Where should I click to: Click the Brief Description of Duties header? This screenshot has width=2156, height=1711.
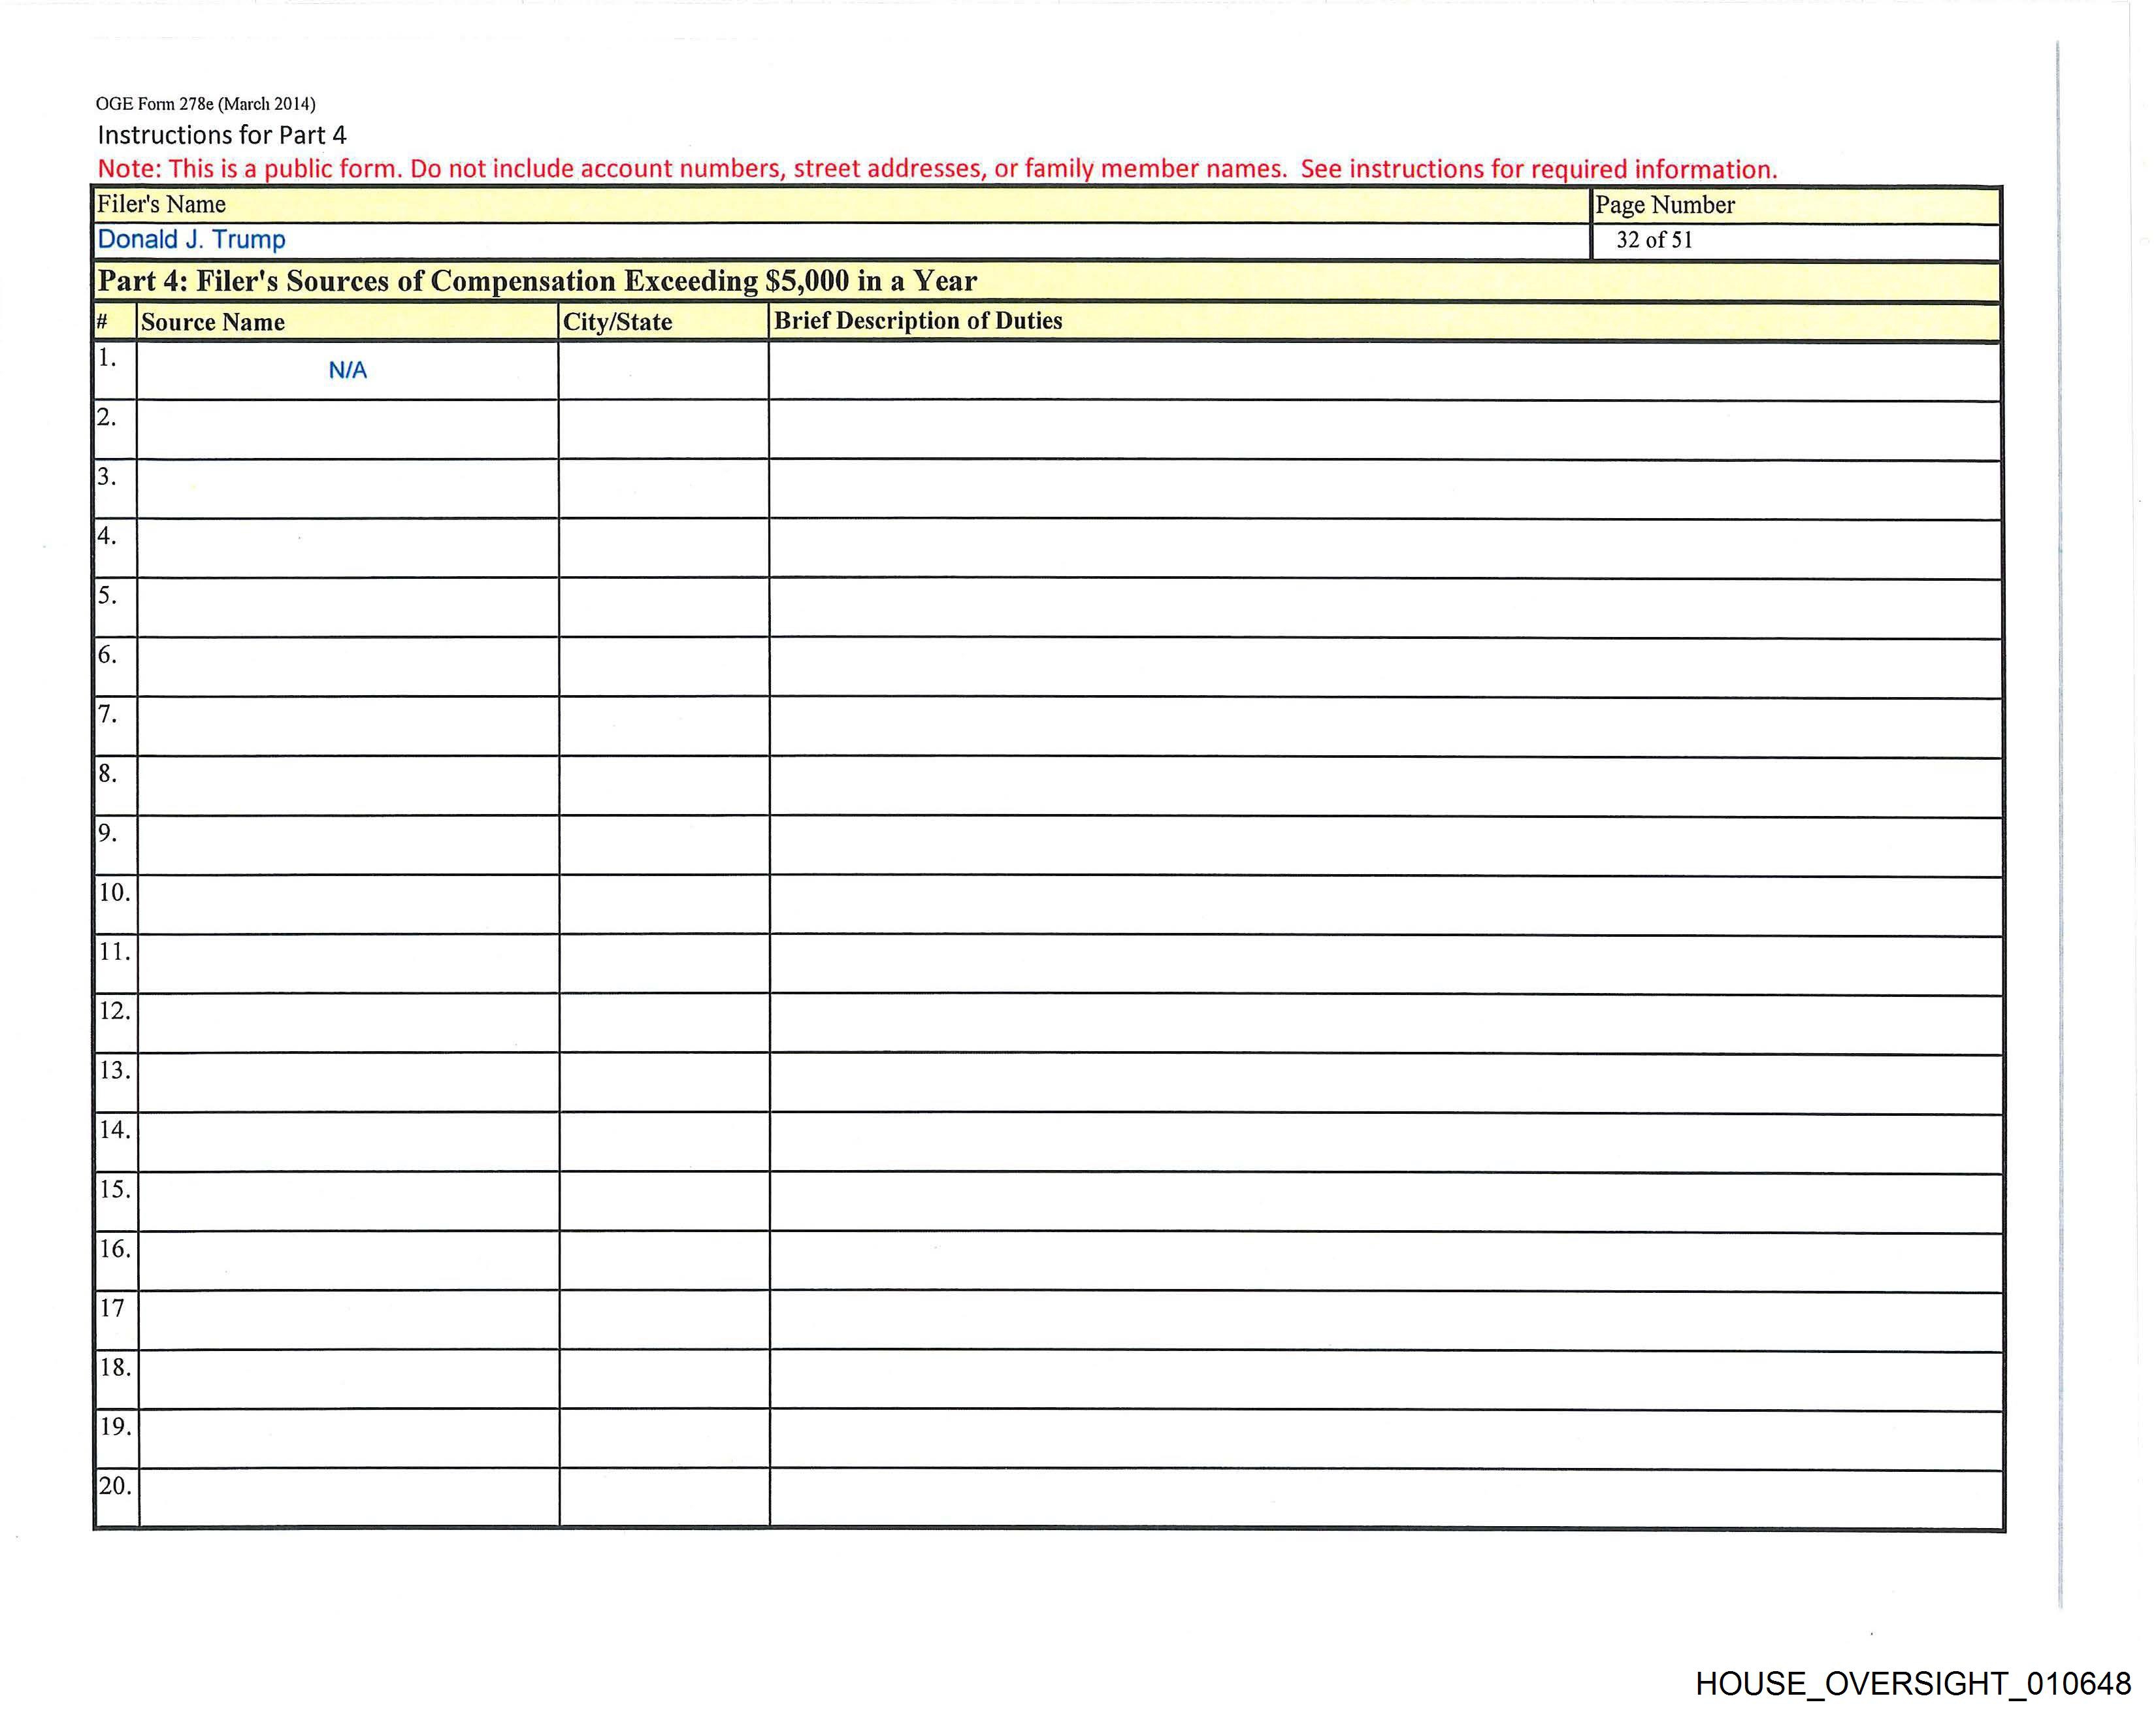coord(917,321)
